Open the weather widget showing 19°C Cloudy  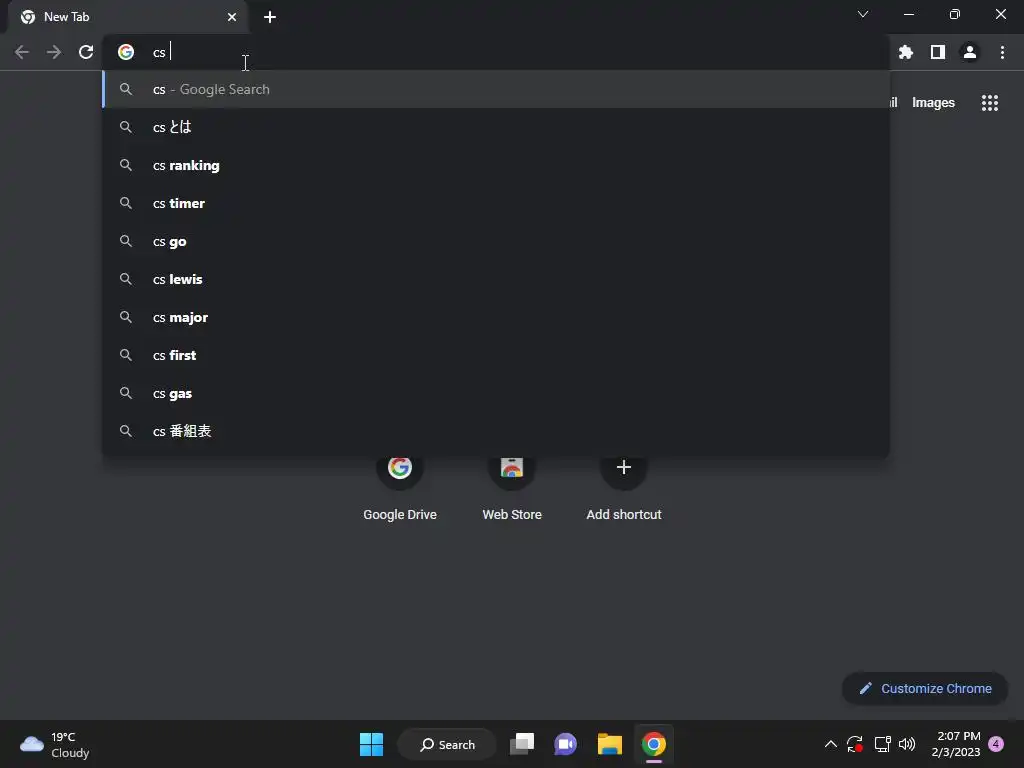[55, 744]
